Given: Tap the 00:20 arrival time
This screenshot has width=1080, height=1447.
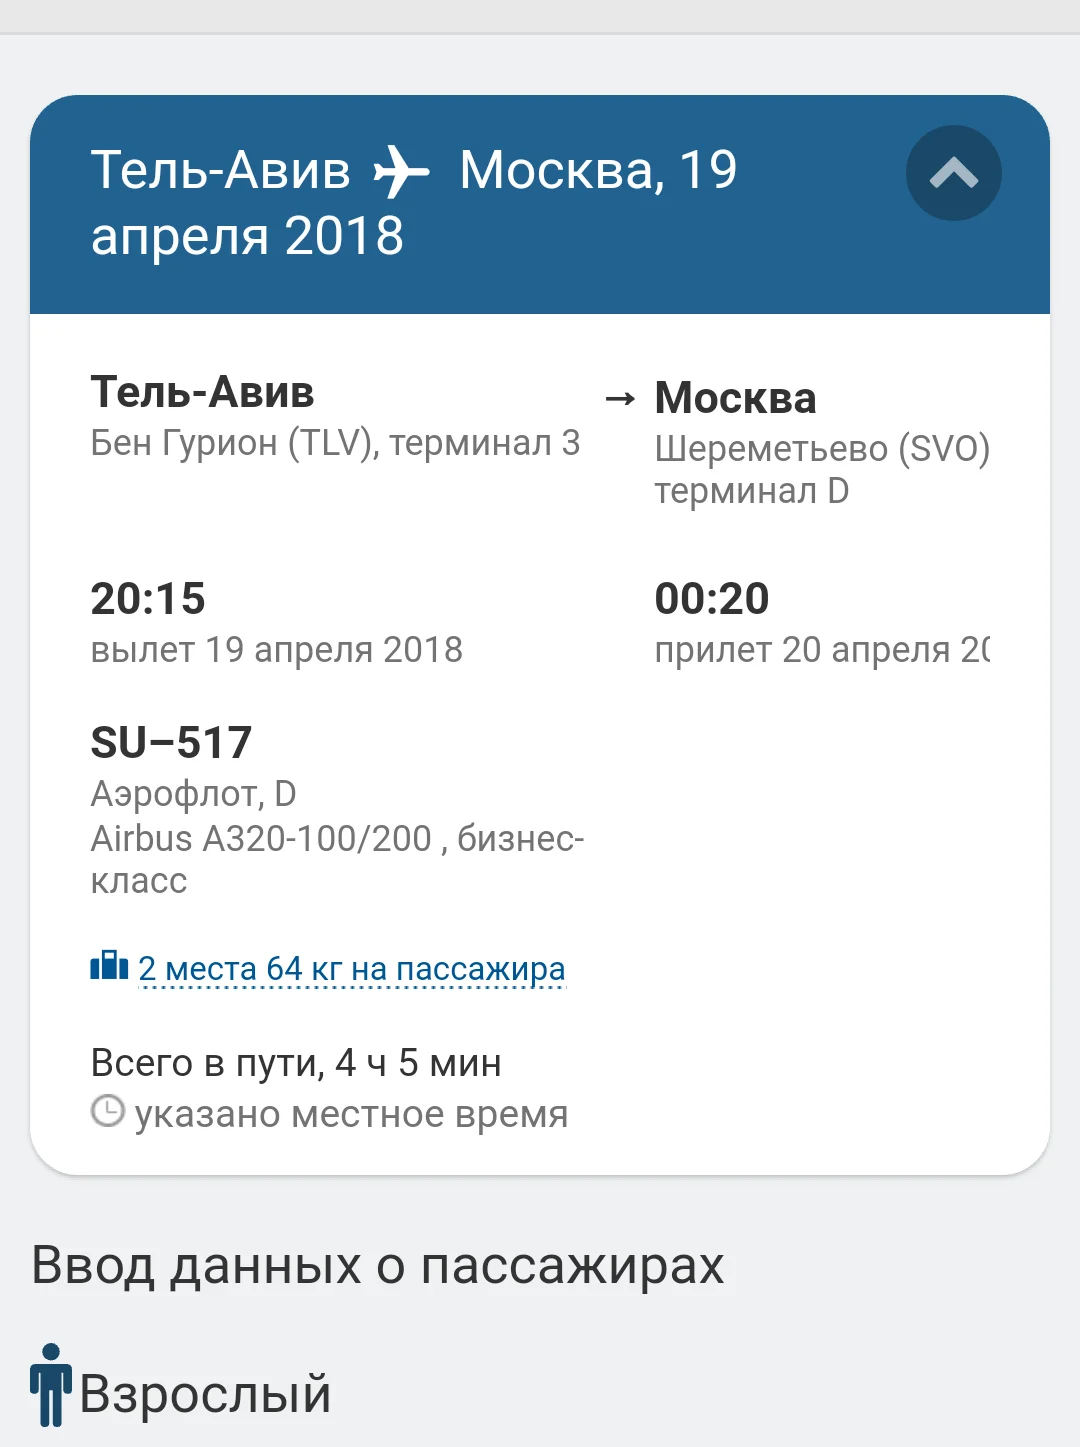Looking at the screenshot, I should tap(712, 599).
